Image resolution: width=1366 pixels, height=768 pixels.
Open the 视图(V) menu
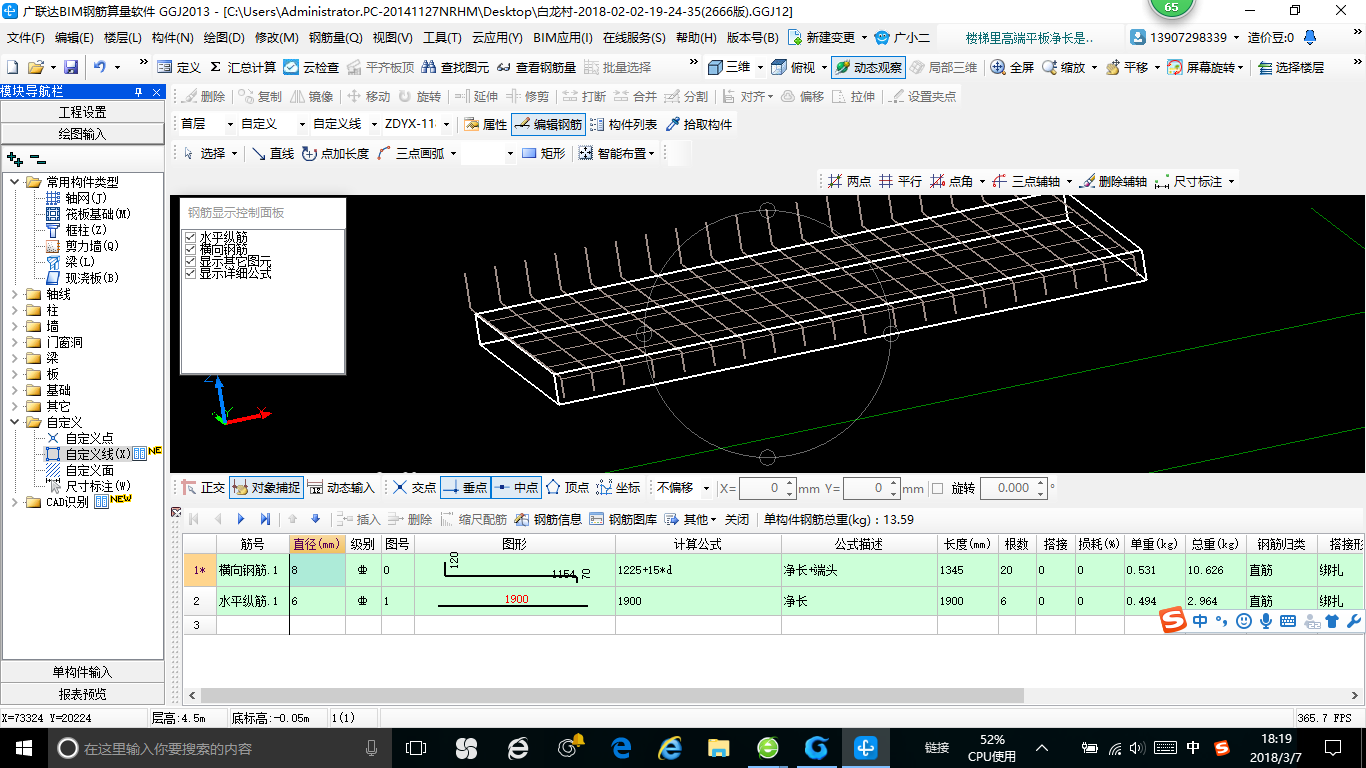coord(393,38)
